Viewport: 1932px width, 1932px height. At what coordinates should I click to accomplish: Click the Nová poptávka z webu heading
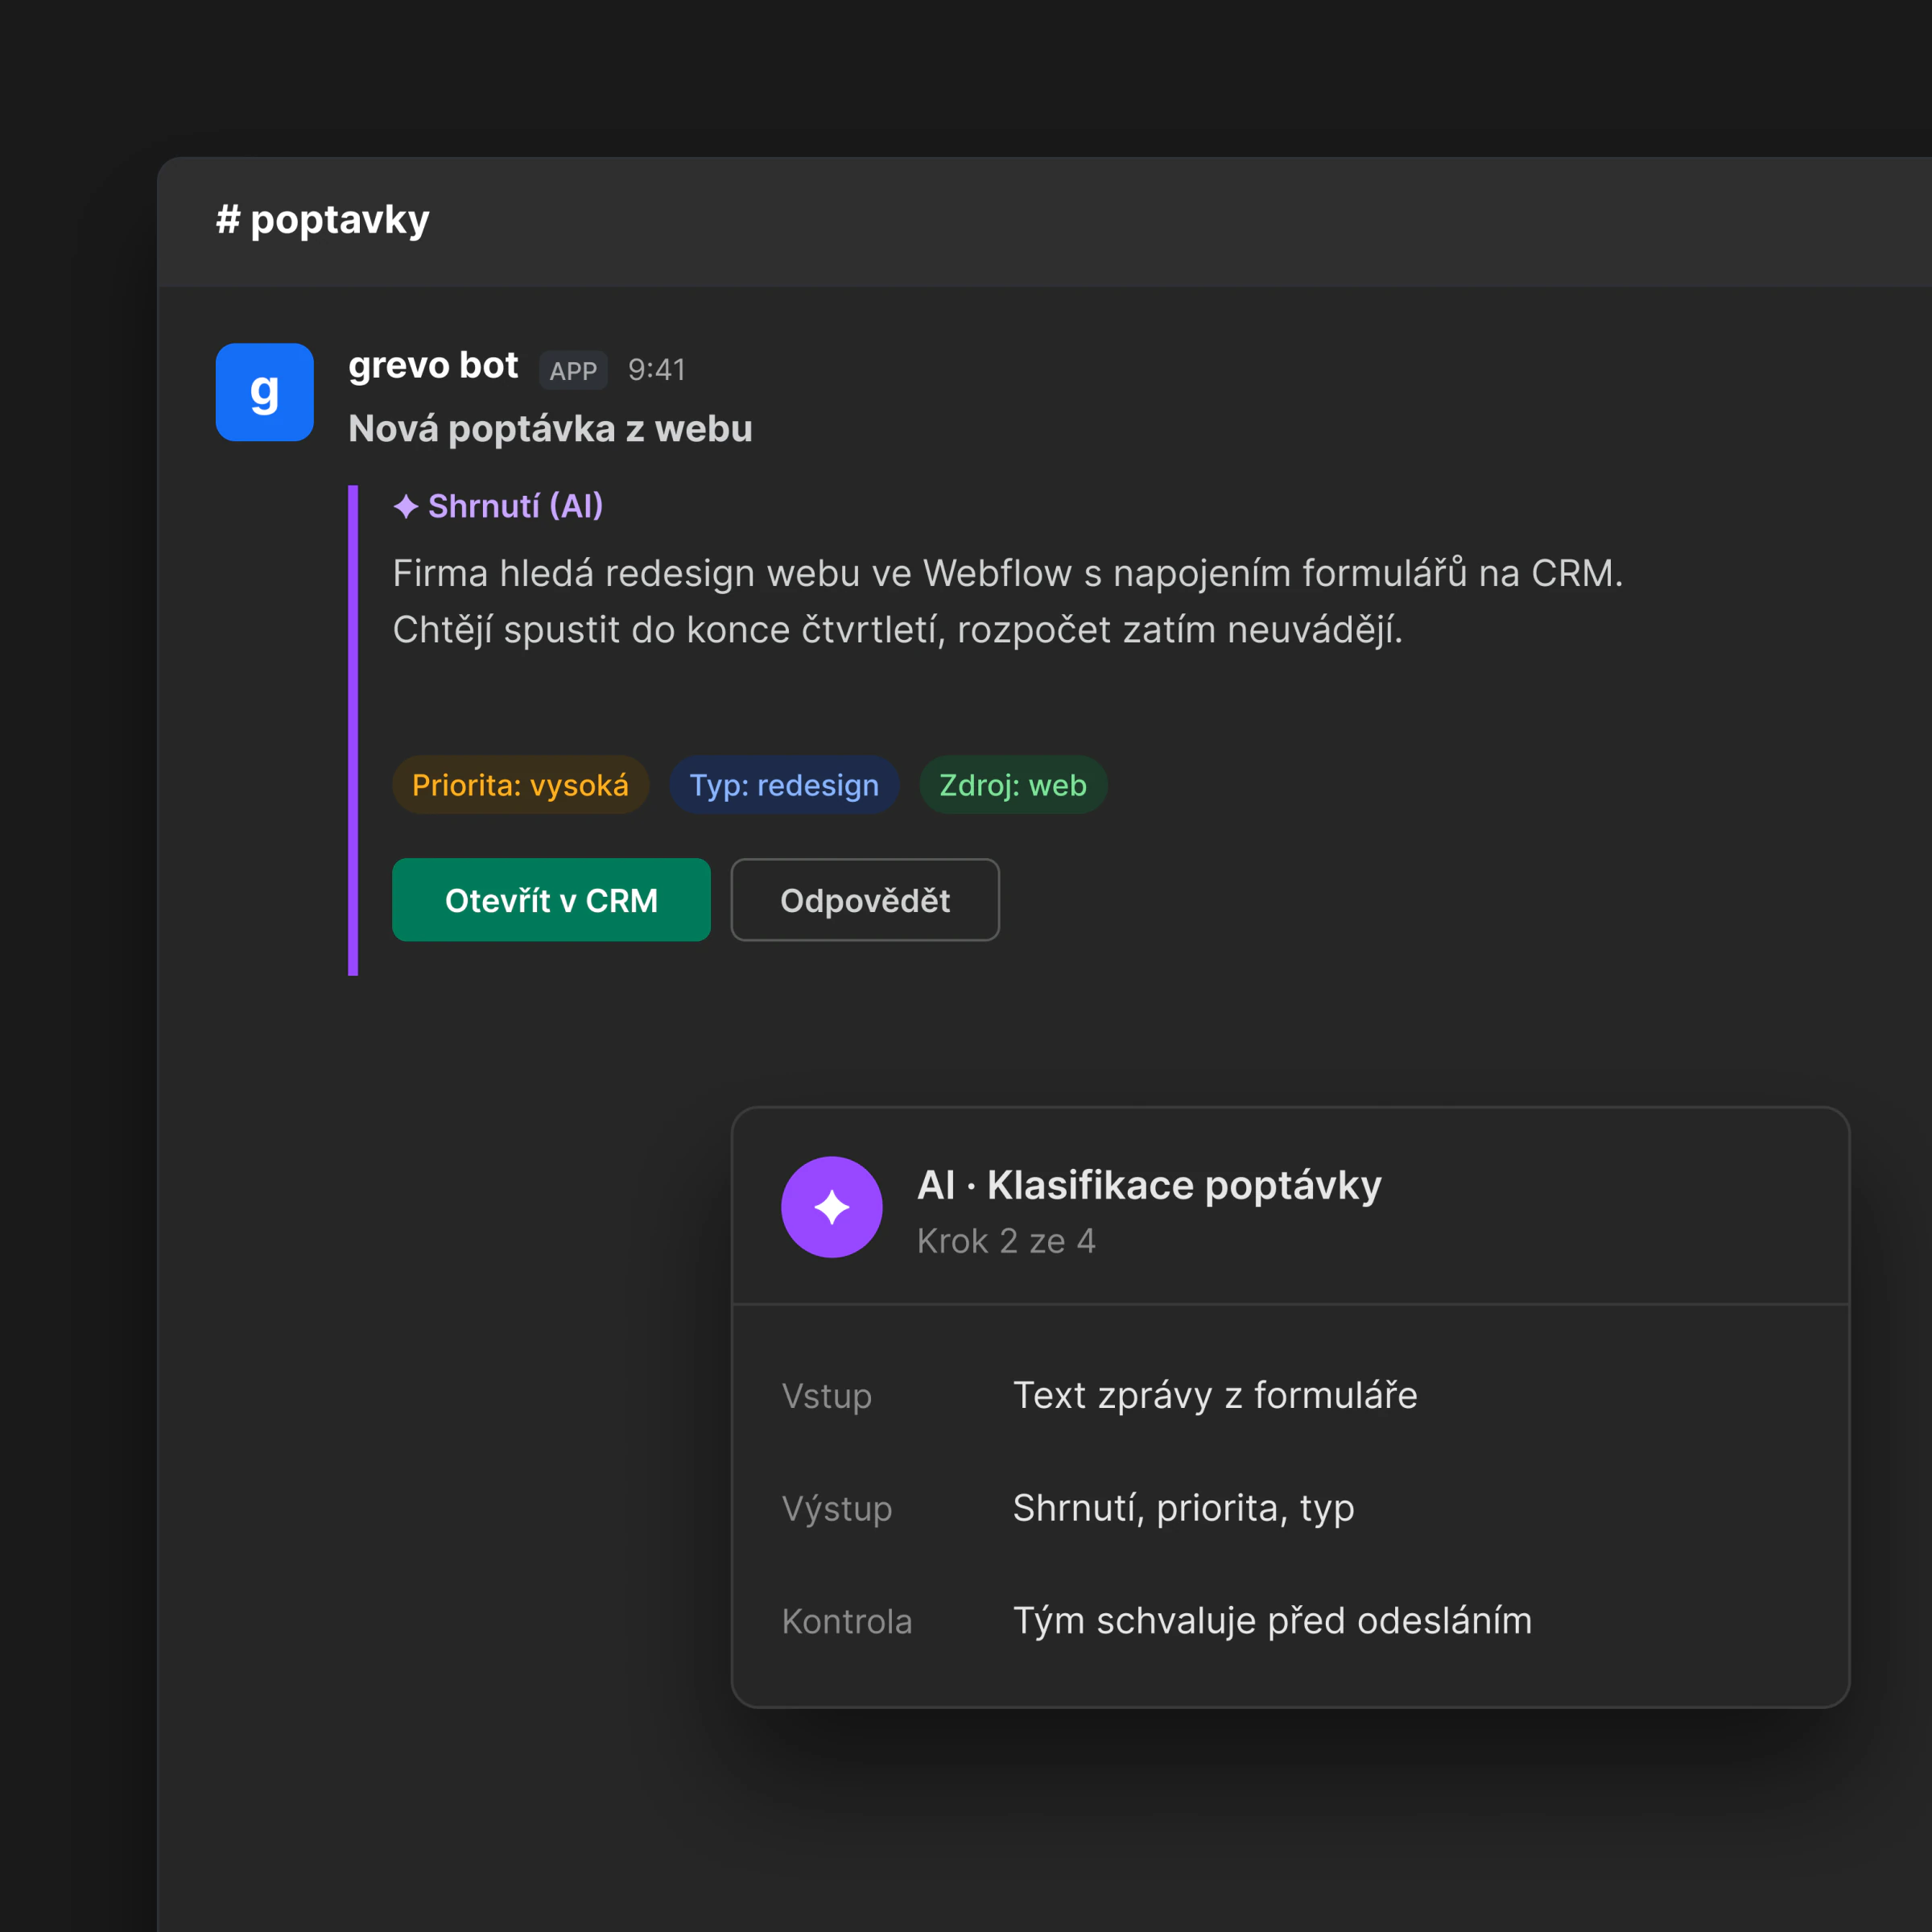[x=550, y=429]
